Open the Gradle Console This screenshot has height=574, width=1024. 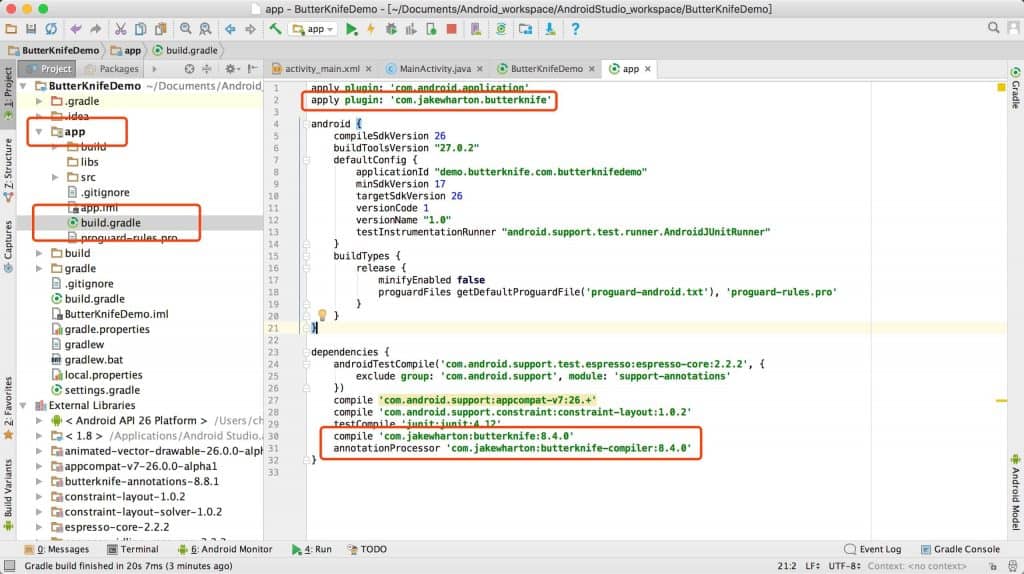click(x=960, y=549)
